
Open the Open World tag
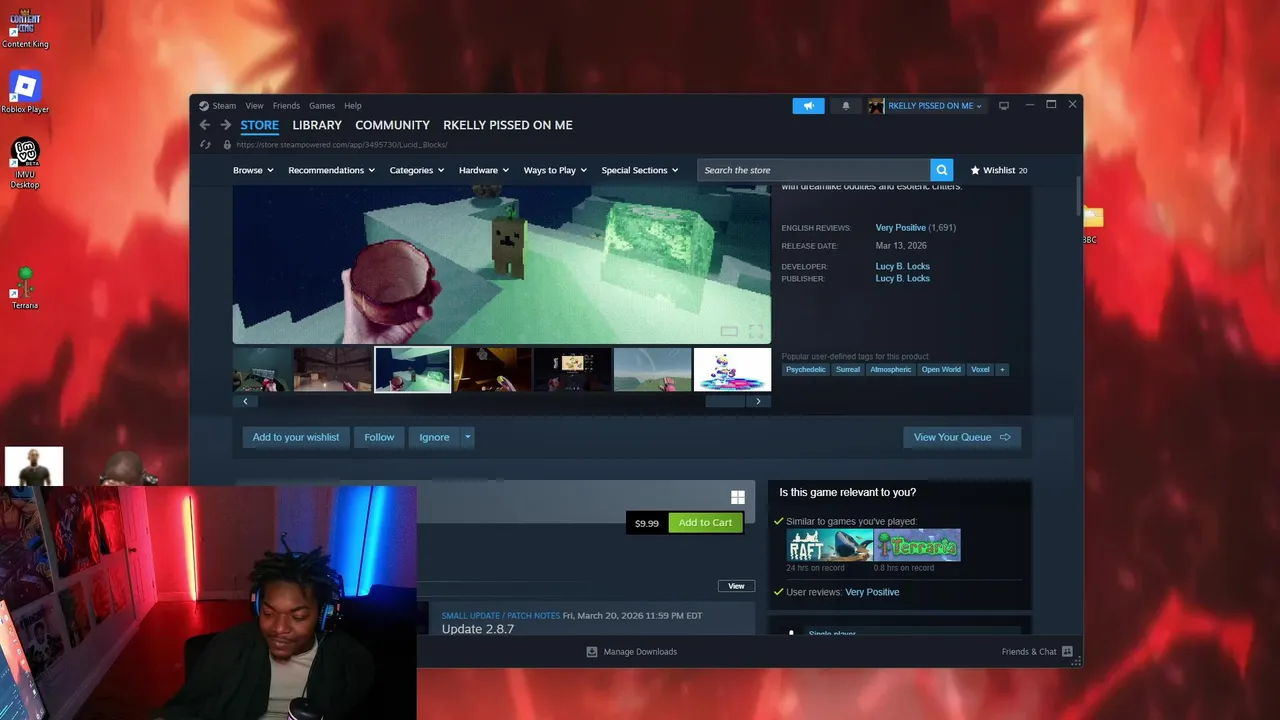pos(941,370)
